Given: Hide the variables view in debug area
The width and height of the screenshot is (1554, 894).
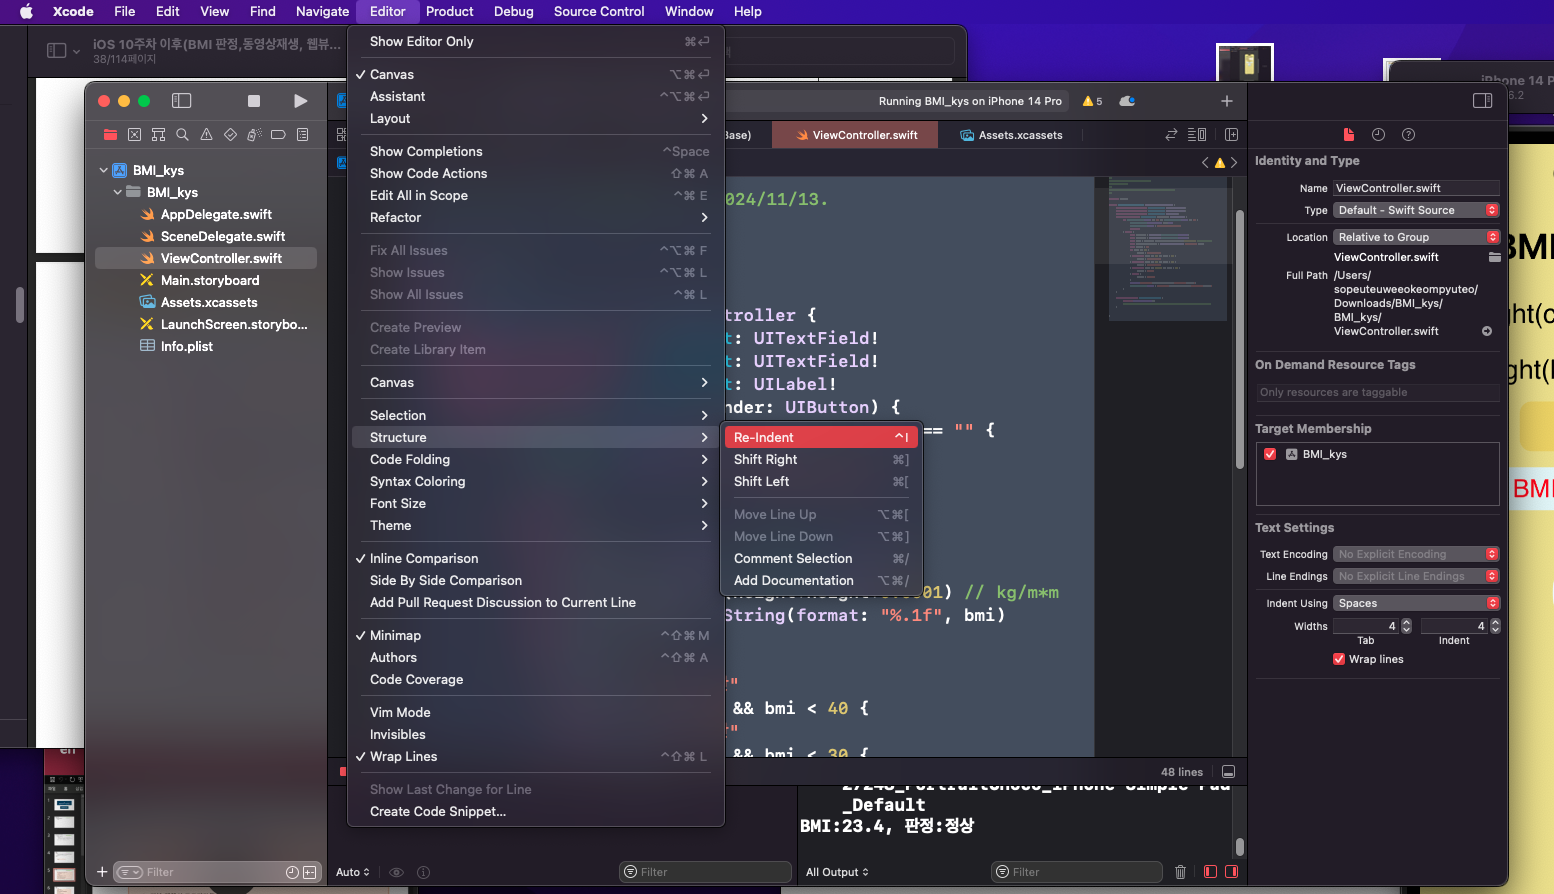Looking at the screenshot, I should (1210, 872).
